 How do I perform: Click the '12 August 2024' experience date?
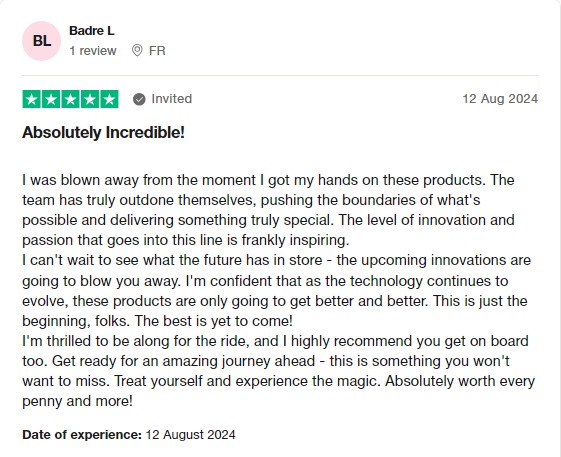pyautogui.click(x=190, y=435)
